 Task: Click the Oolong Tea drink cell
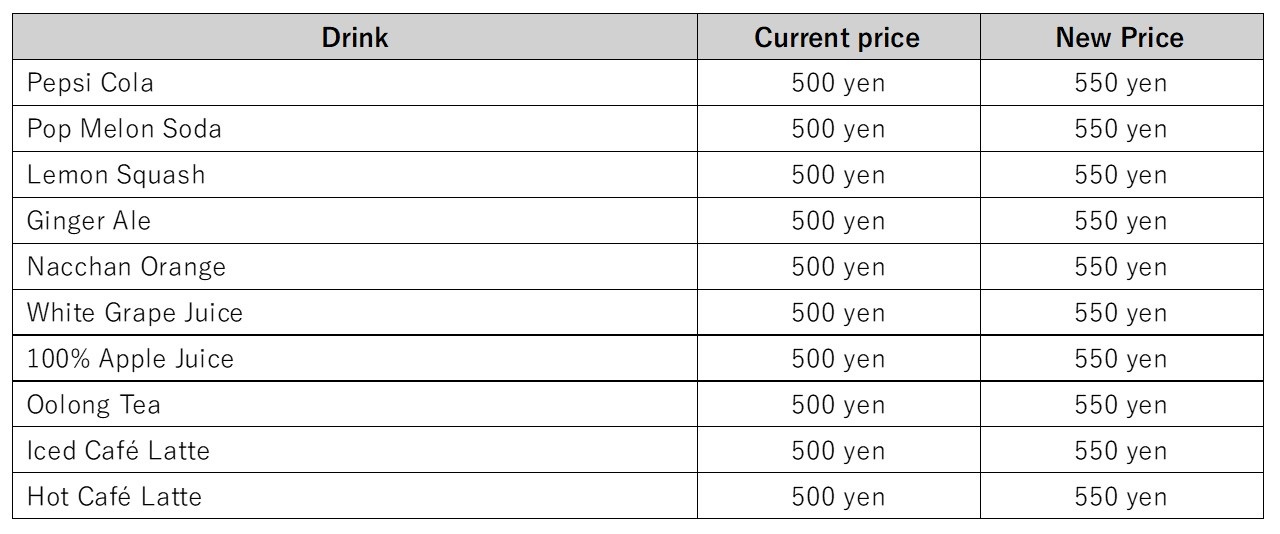coord(94,405)
